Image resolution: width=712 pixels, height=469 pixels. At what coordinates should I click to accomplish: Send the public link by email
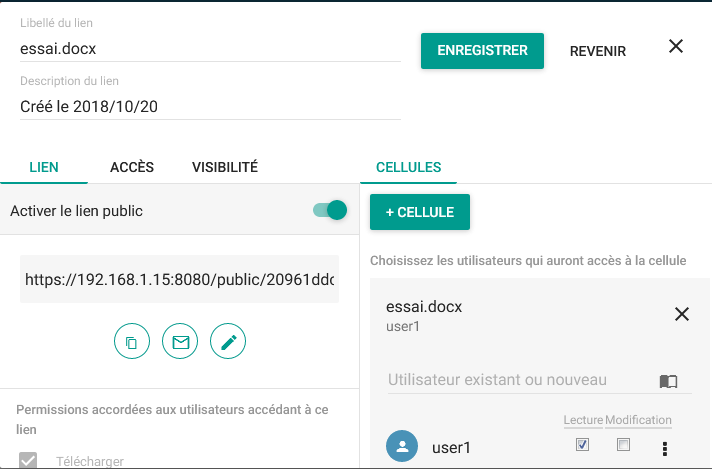(180, 342)
